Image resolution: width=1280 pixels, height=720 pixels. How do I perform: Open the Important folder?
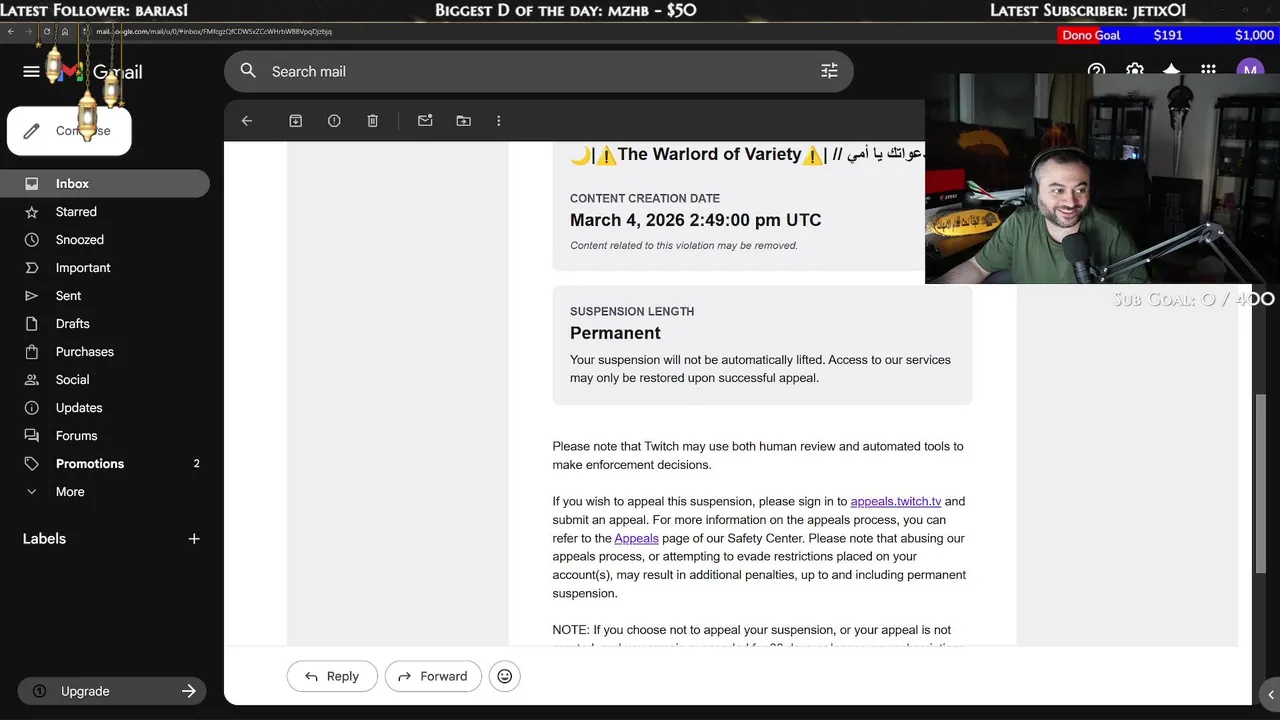tap(105, 268)
